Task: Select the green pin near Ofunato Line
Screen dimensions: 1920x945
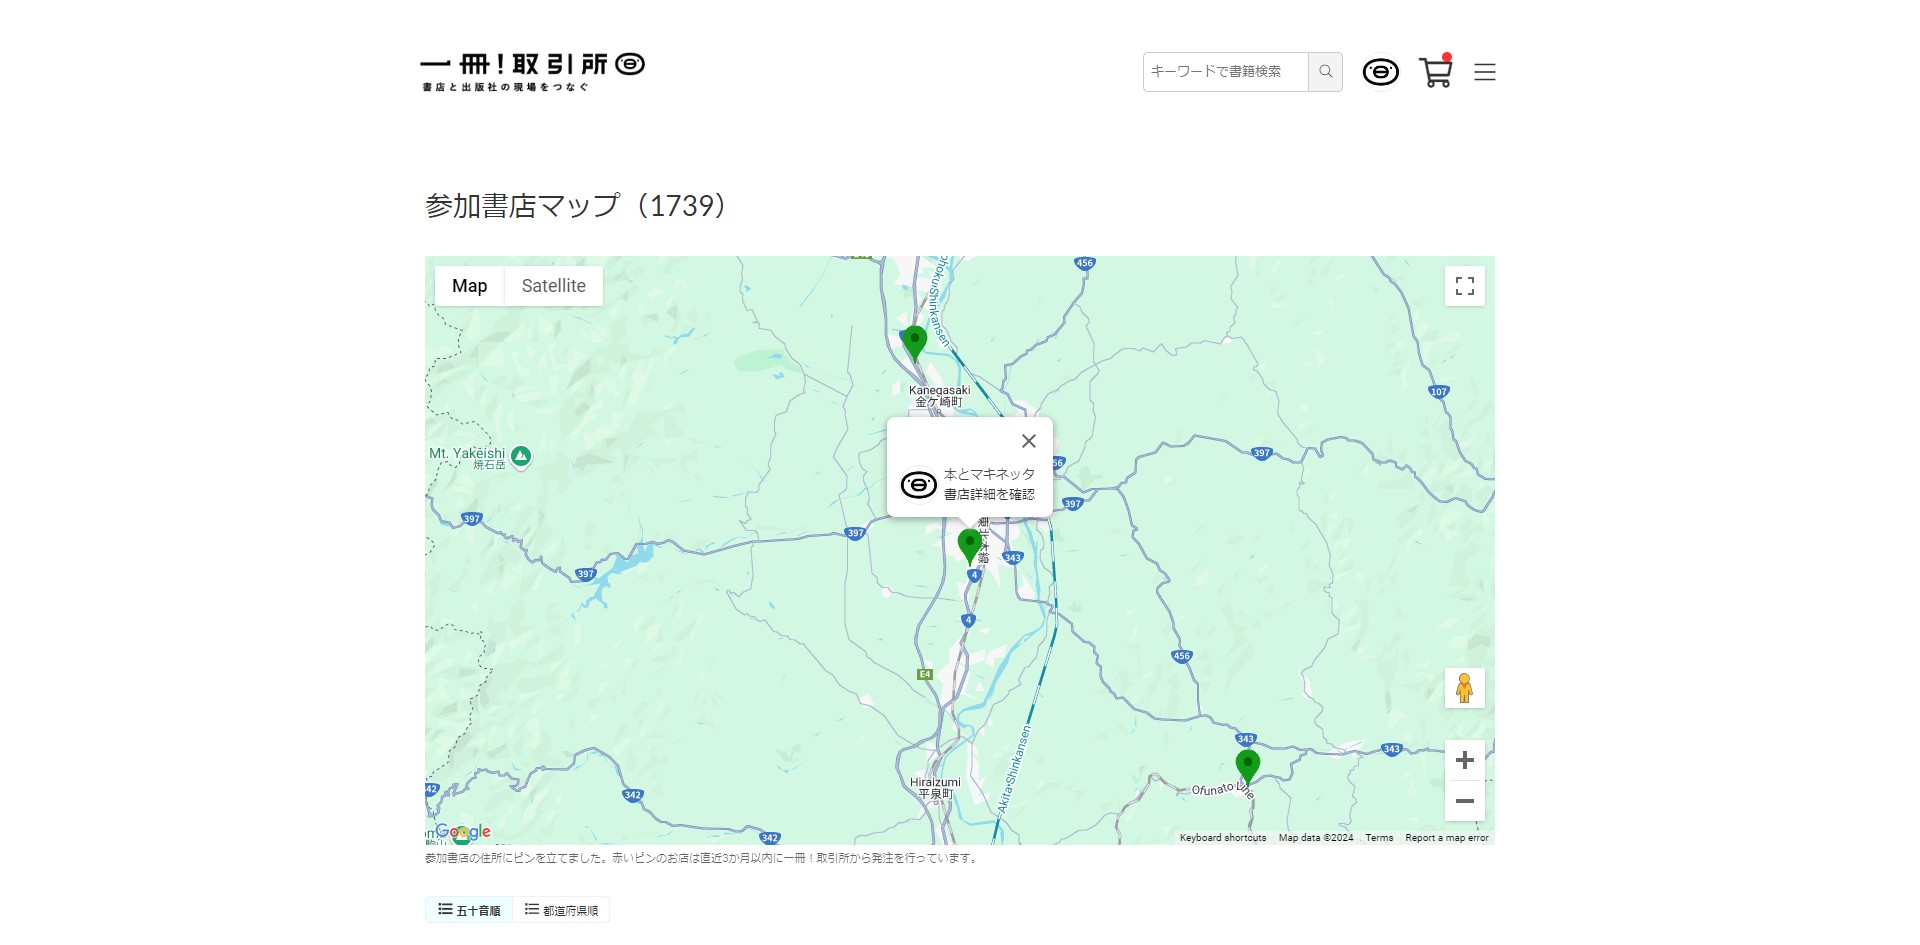Action: 1247,767
